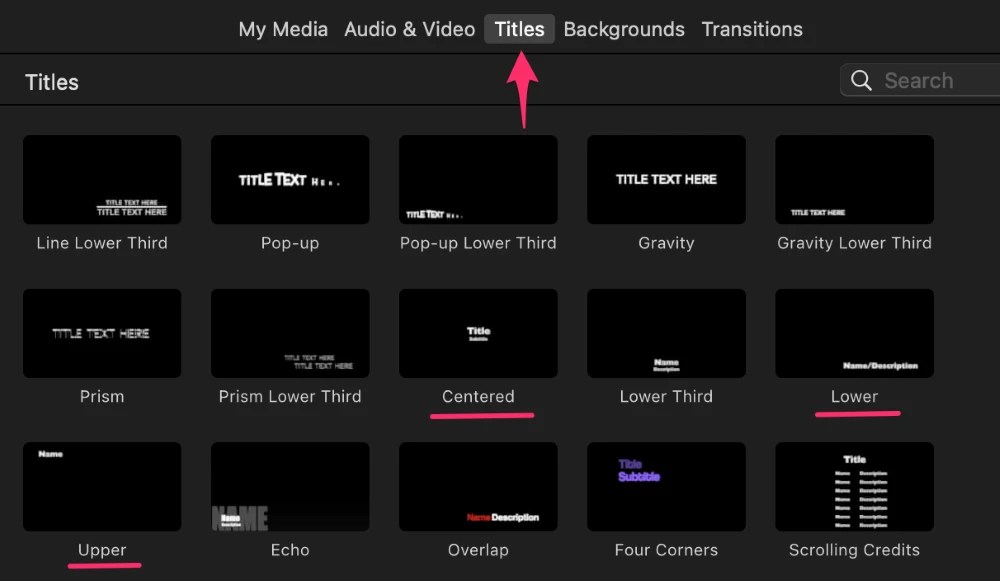Switch to the My Media tab
1000x581 pixels.
coord(283,29)
